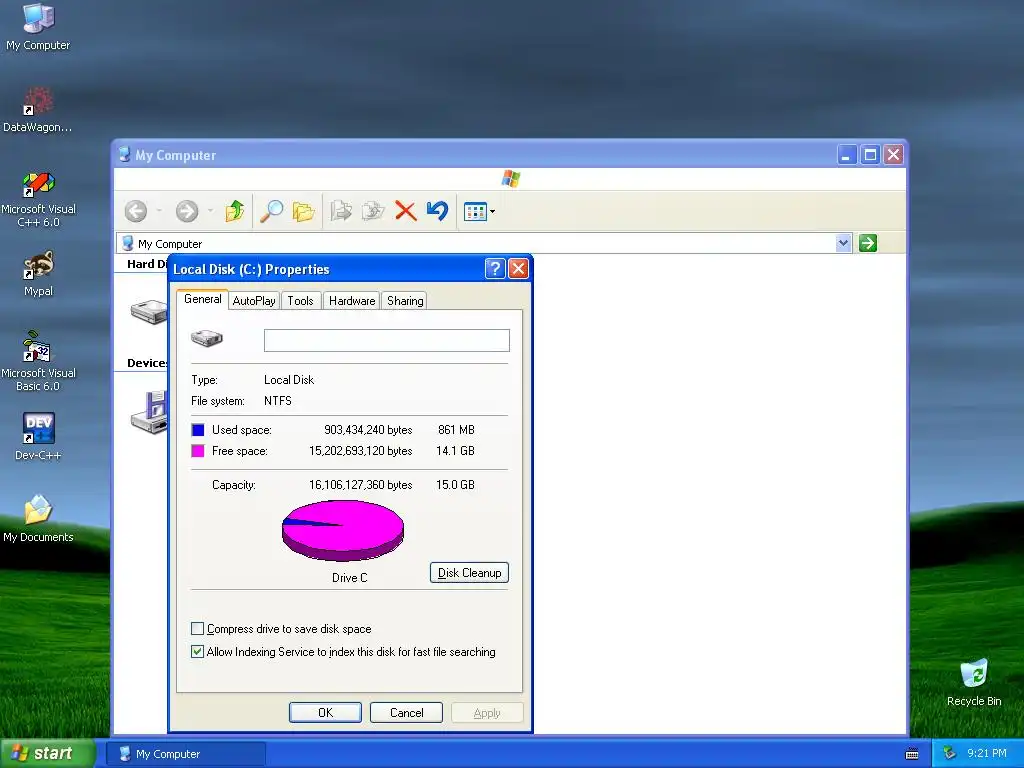Click the Copy To toolbar icon
This screenshot has width=1024, height=768.
click(373, 211)
